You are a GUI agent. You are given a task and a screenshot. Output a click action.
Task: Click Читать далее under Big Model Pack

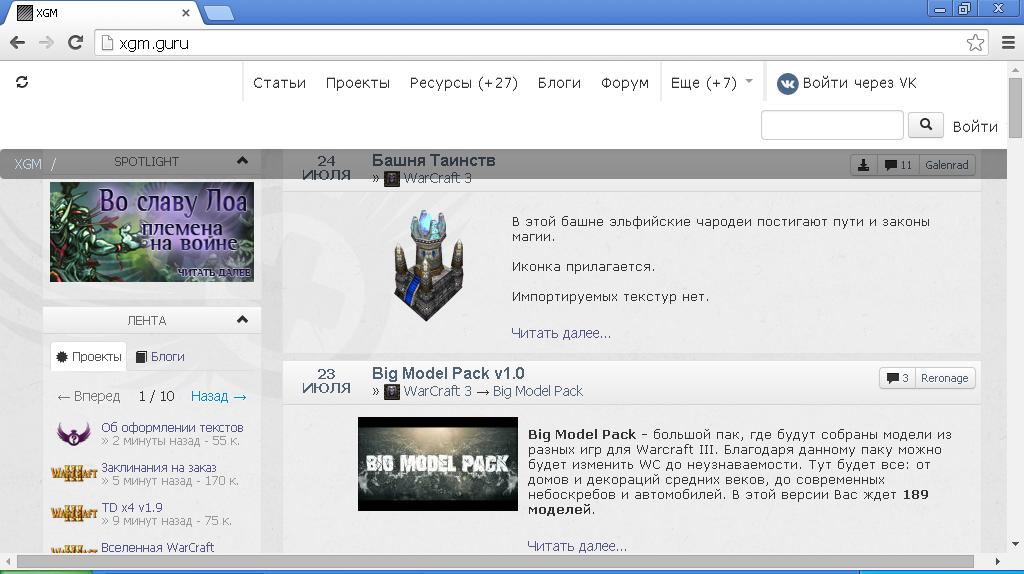577,546
